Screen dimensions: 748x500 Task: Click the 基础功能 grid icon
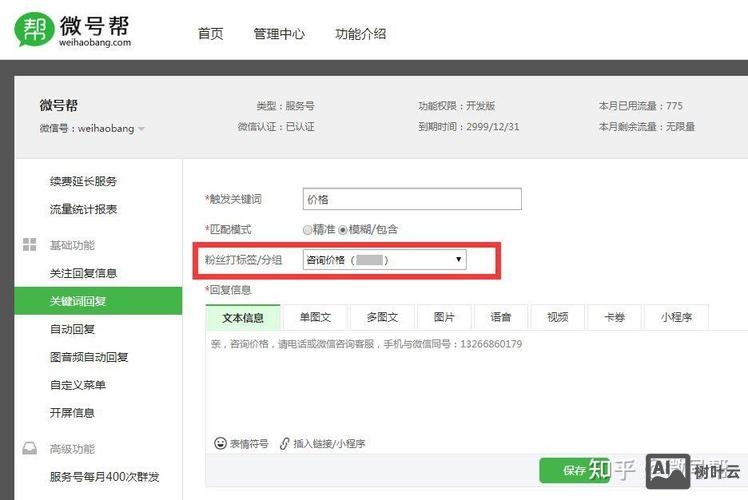[30, 244]
